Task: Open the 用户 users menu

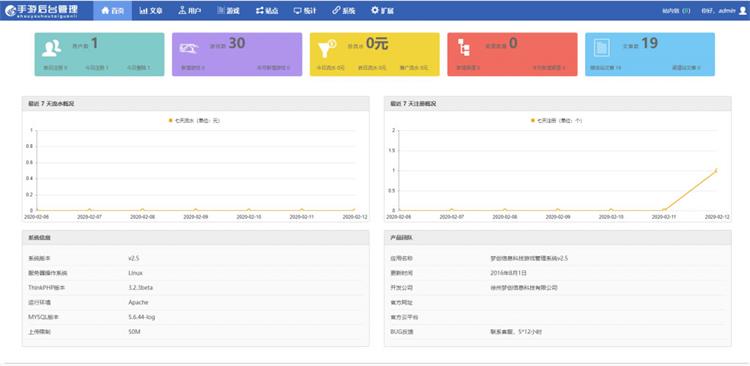Action: point(189,11)
